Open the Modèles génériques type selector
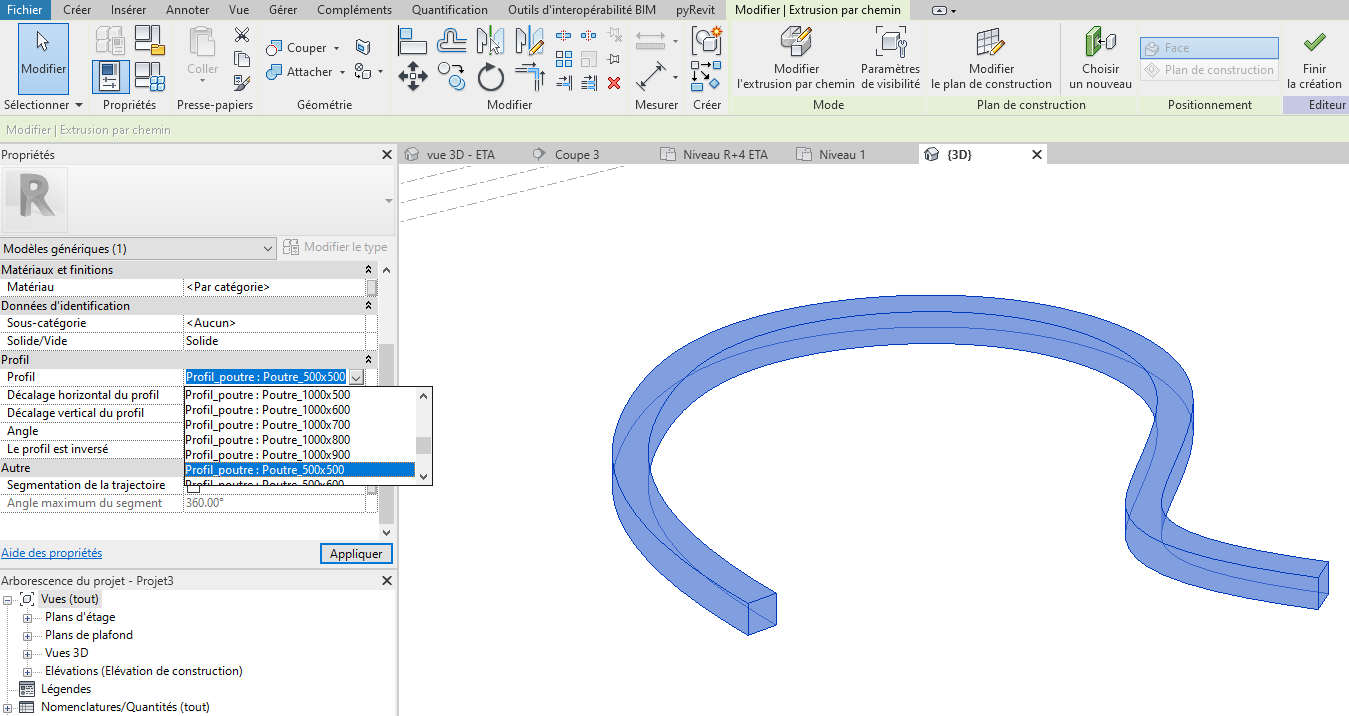 point(138,249)
